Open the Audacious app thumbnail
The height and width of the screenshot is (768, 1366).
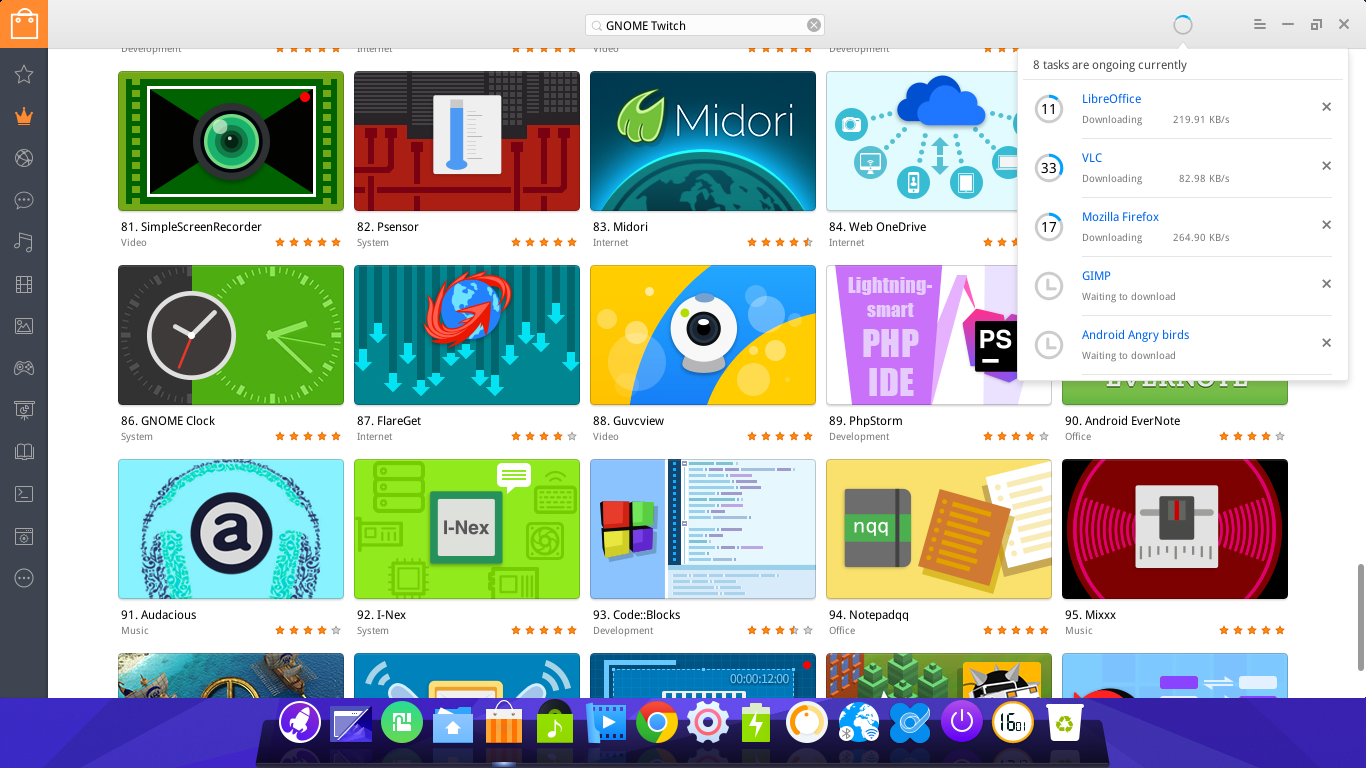(231, 529)
